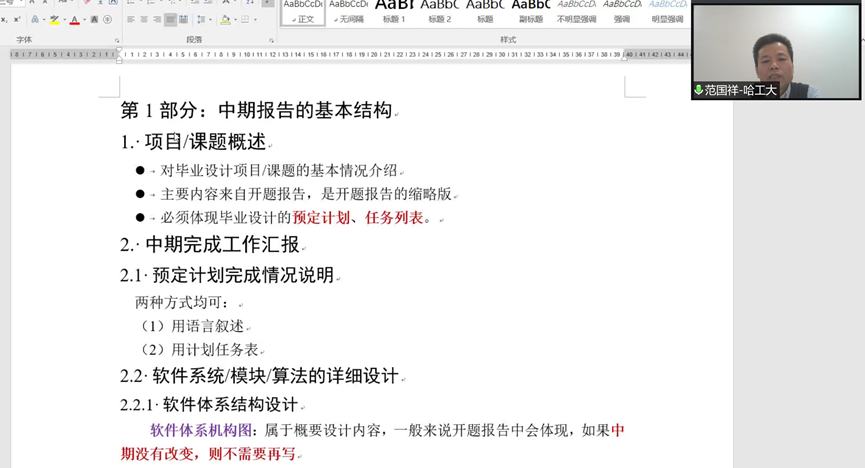
Task: Toggle justify alignment
Action: click(170, 19)
